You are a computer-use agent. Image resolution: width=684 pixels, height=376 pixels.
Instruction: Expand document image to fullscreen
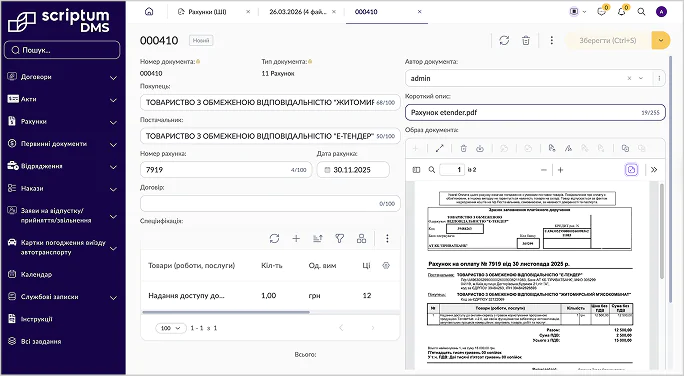(439, 149)
